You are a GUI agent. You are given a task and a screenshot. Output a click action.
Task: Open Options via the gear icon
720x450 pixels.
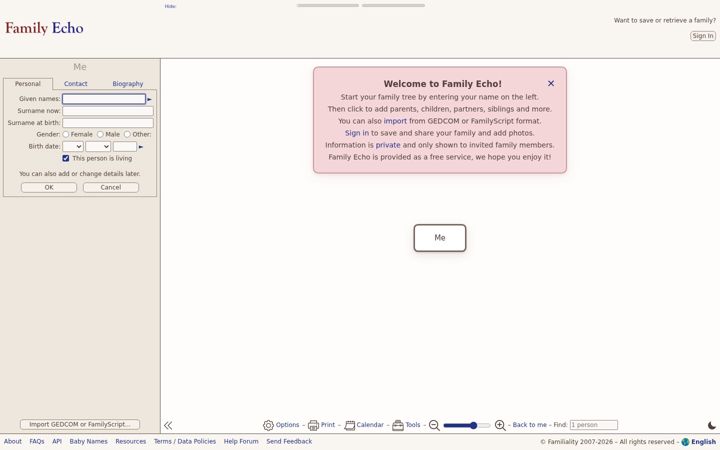pos(268,425)
